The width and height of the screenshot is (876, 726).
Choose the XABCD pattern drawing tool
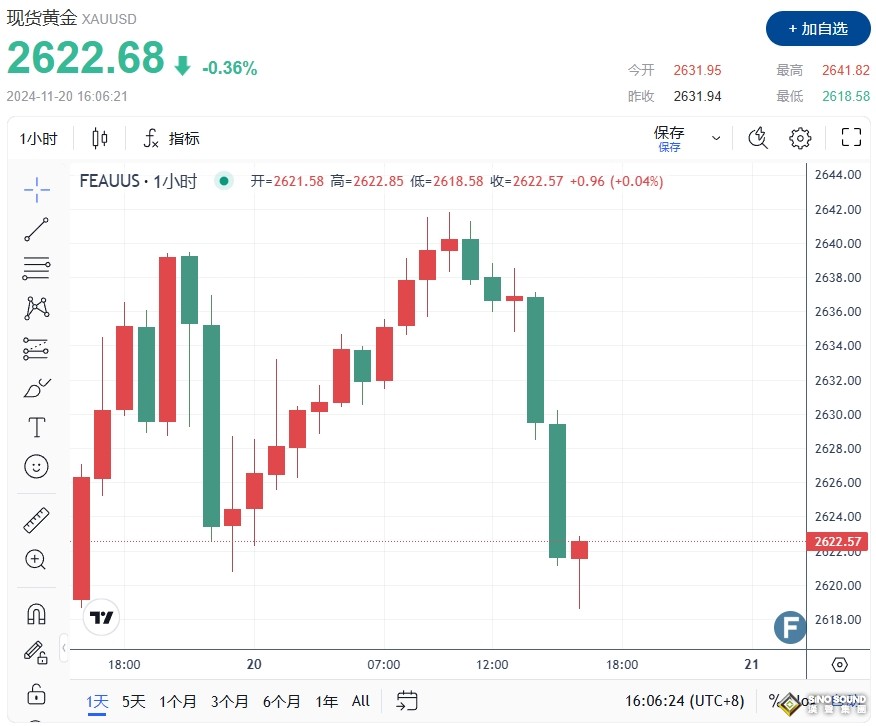(36, 308)
